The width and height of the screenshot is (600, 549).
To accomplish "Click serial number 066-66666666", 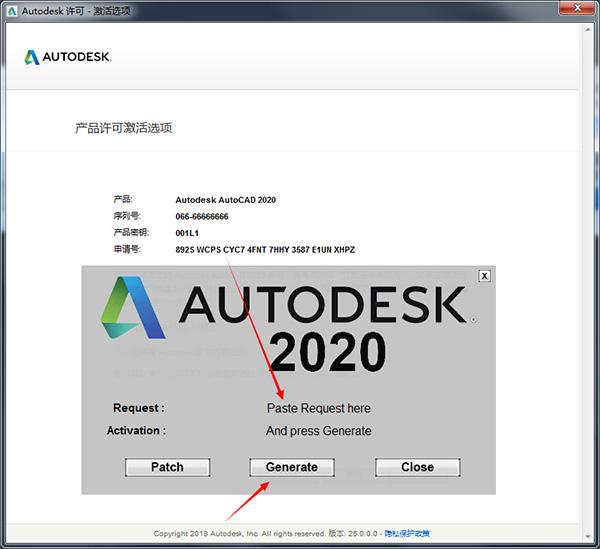I will (x=202, y=217).
